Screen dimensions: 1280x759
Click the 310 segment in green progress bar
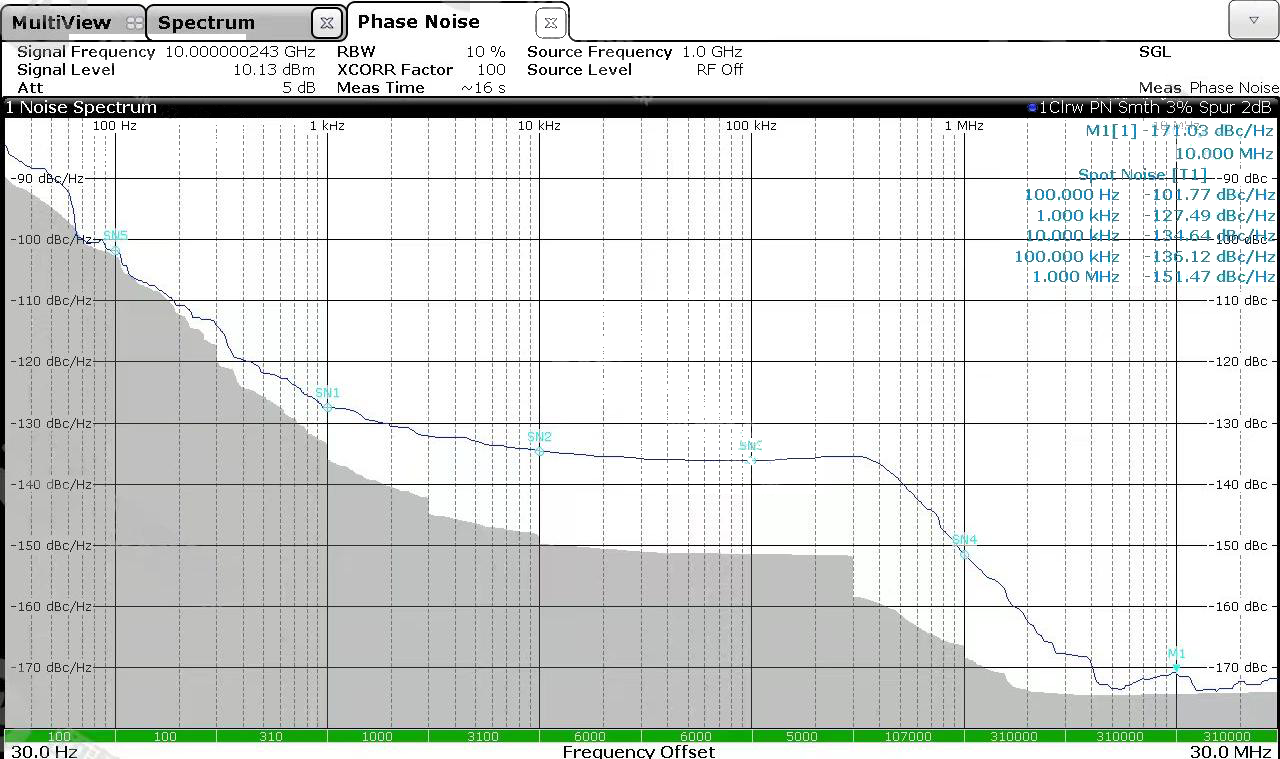(x=271, y=736)
